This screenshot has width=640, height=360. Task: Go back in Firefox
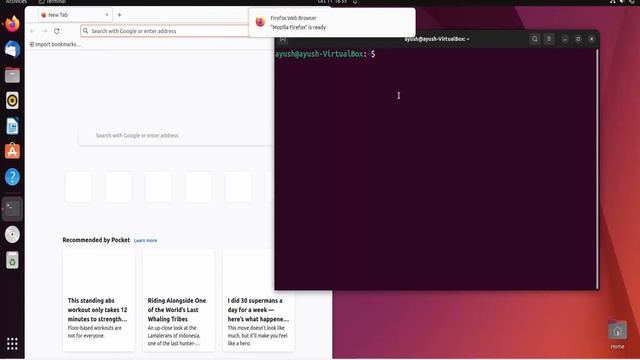(32, 31)
